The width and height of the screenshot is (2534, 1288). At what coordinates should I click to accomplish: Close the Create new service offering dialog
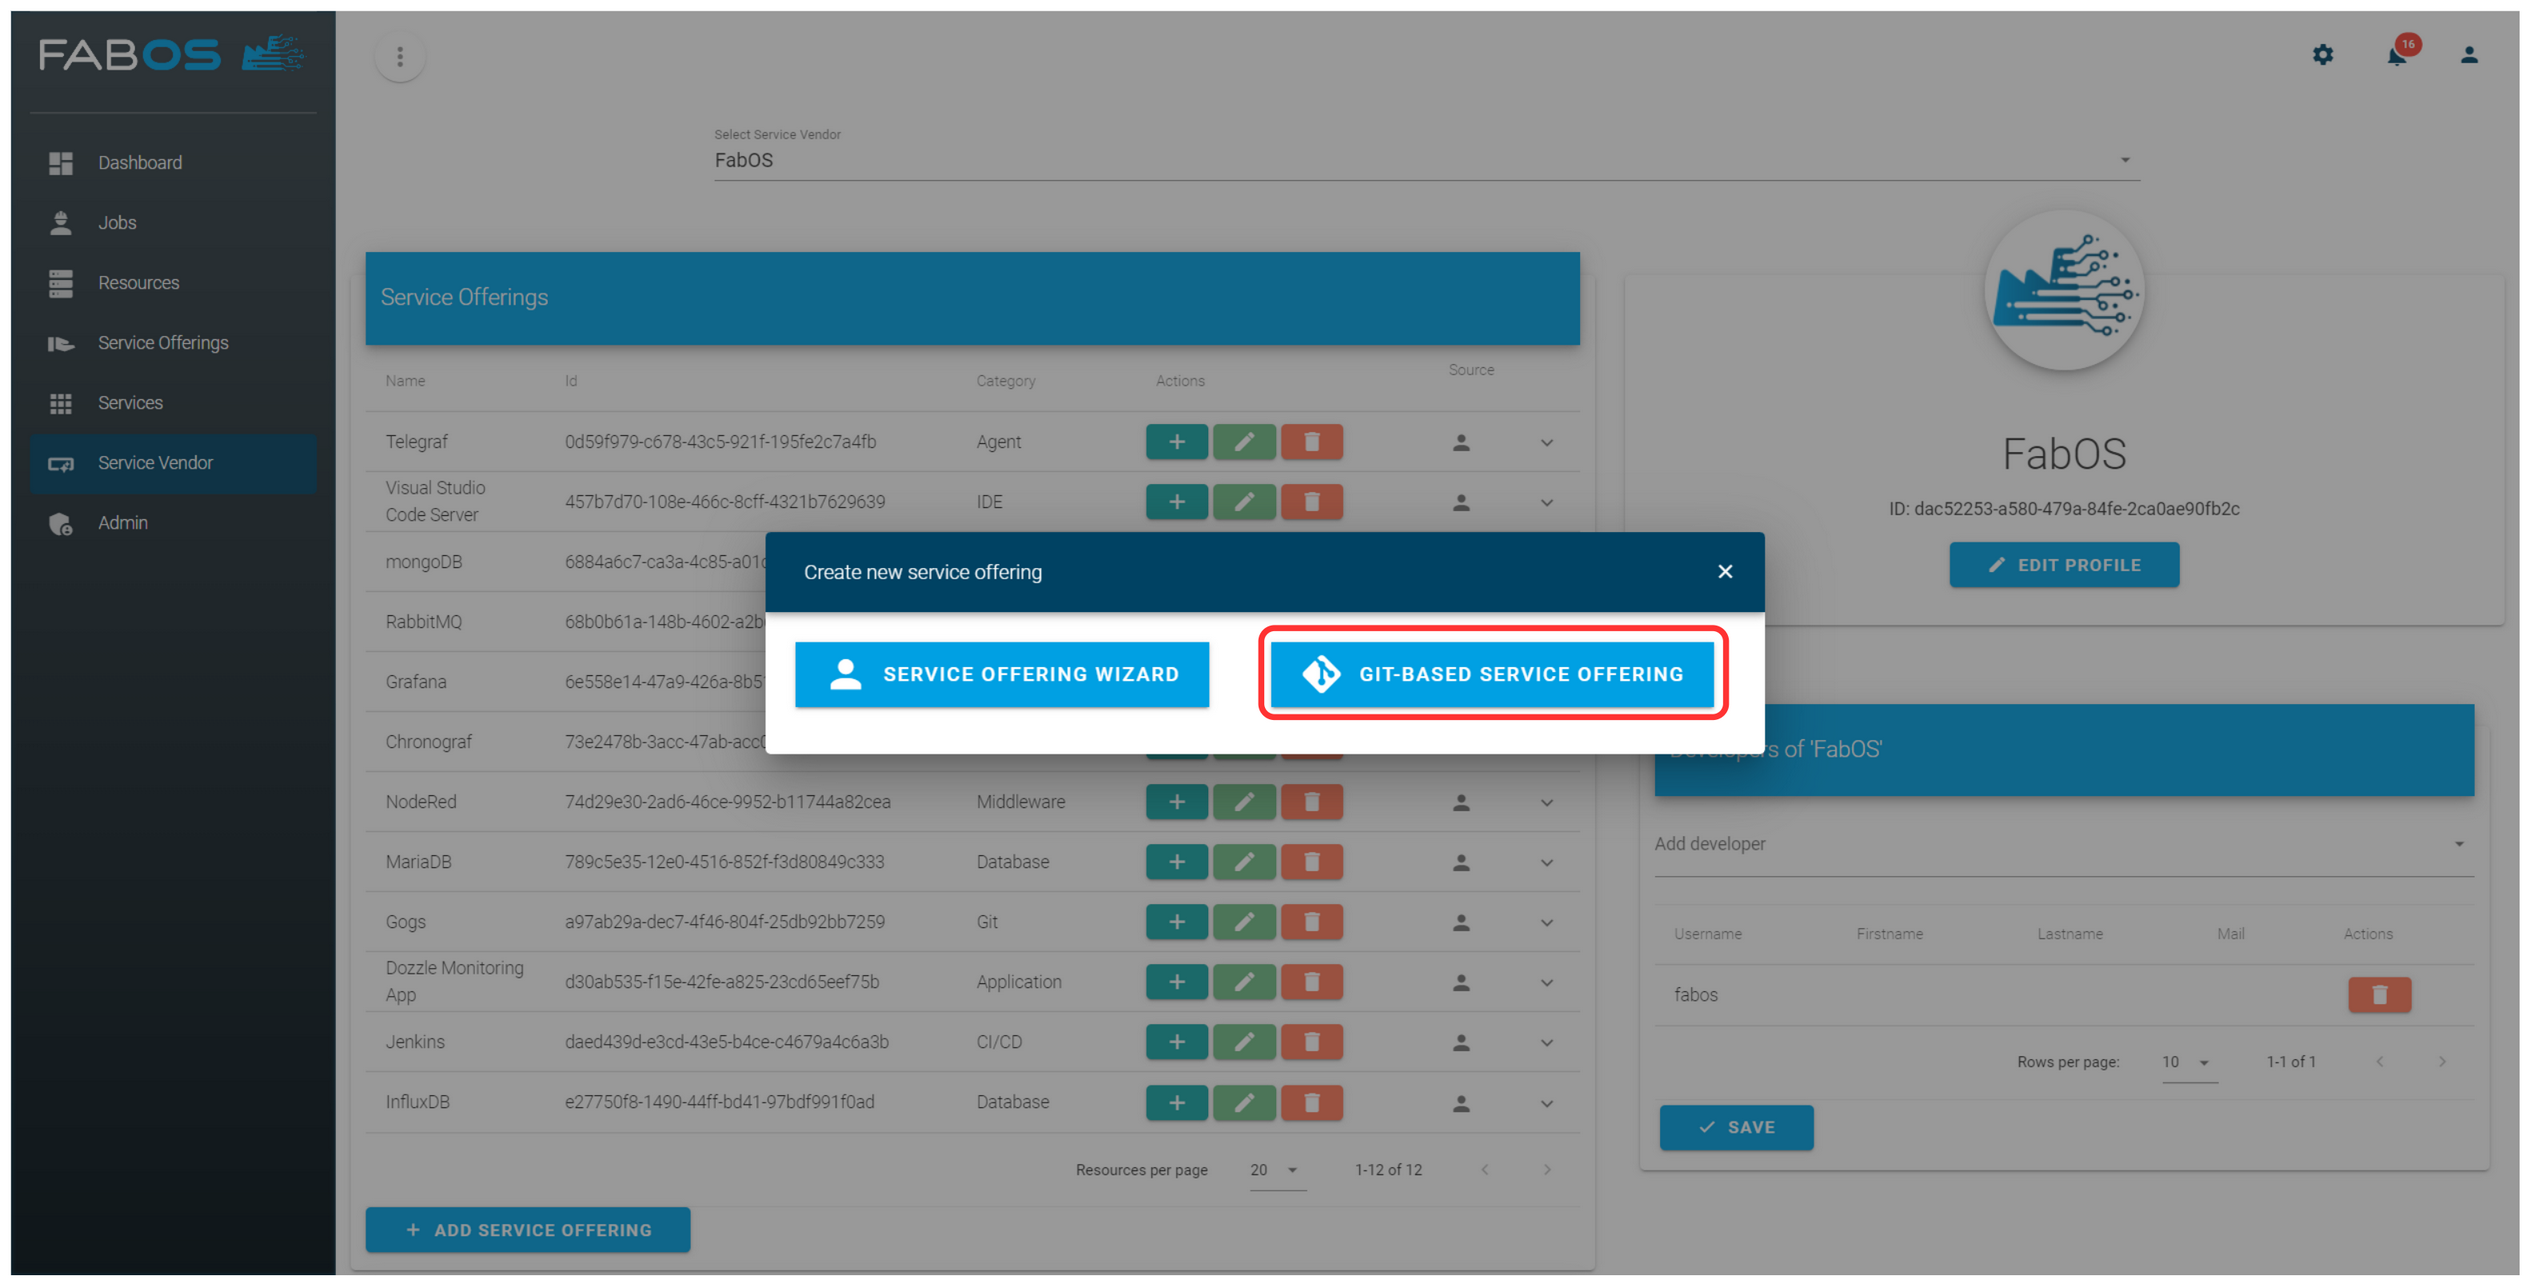pos(1724,571)
